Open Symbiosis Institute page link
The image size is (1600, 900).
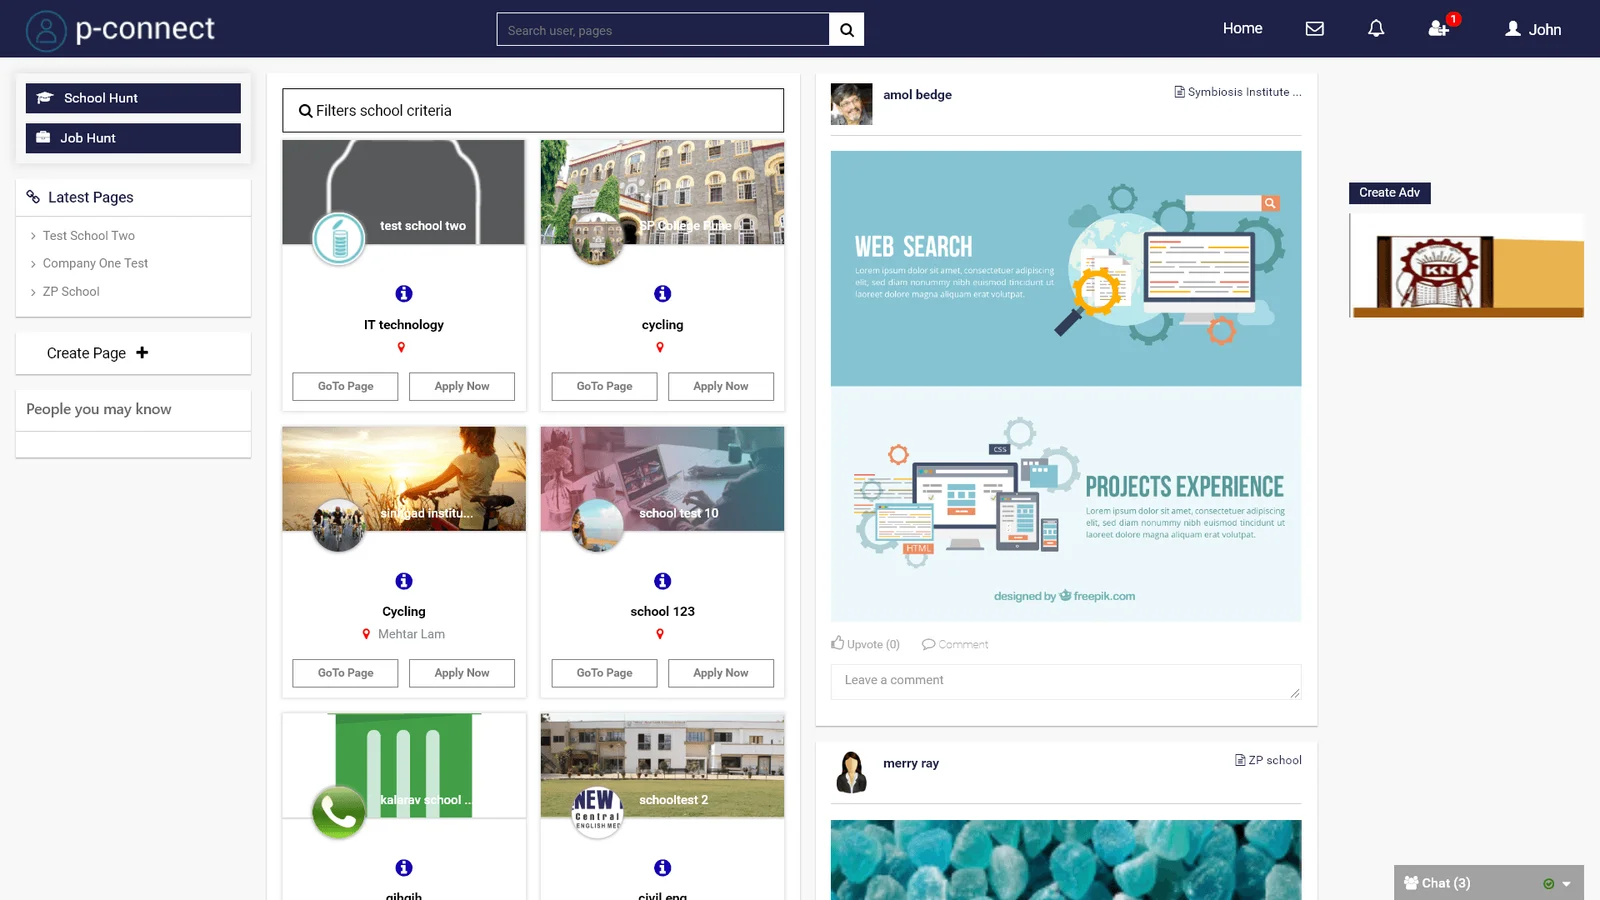1238,92
